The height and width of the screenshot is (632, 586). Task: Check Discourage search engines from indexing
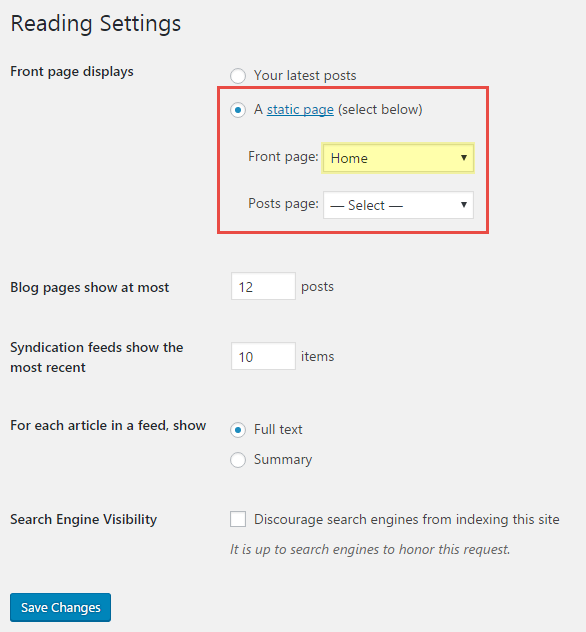pos(238,519)
